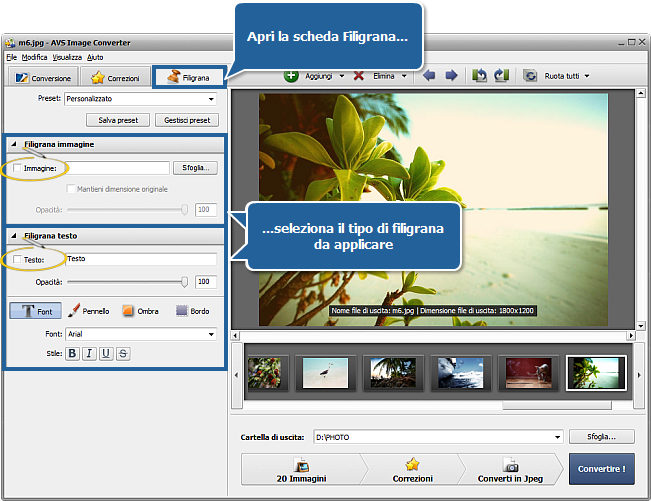Click the rotate right icon
Viewport: 651px width, 501px height.
pos(501,76)
